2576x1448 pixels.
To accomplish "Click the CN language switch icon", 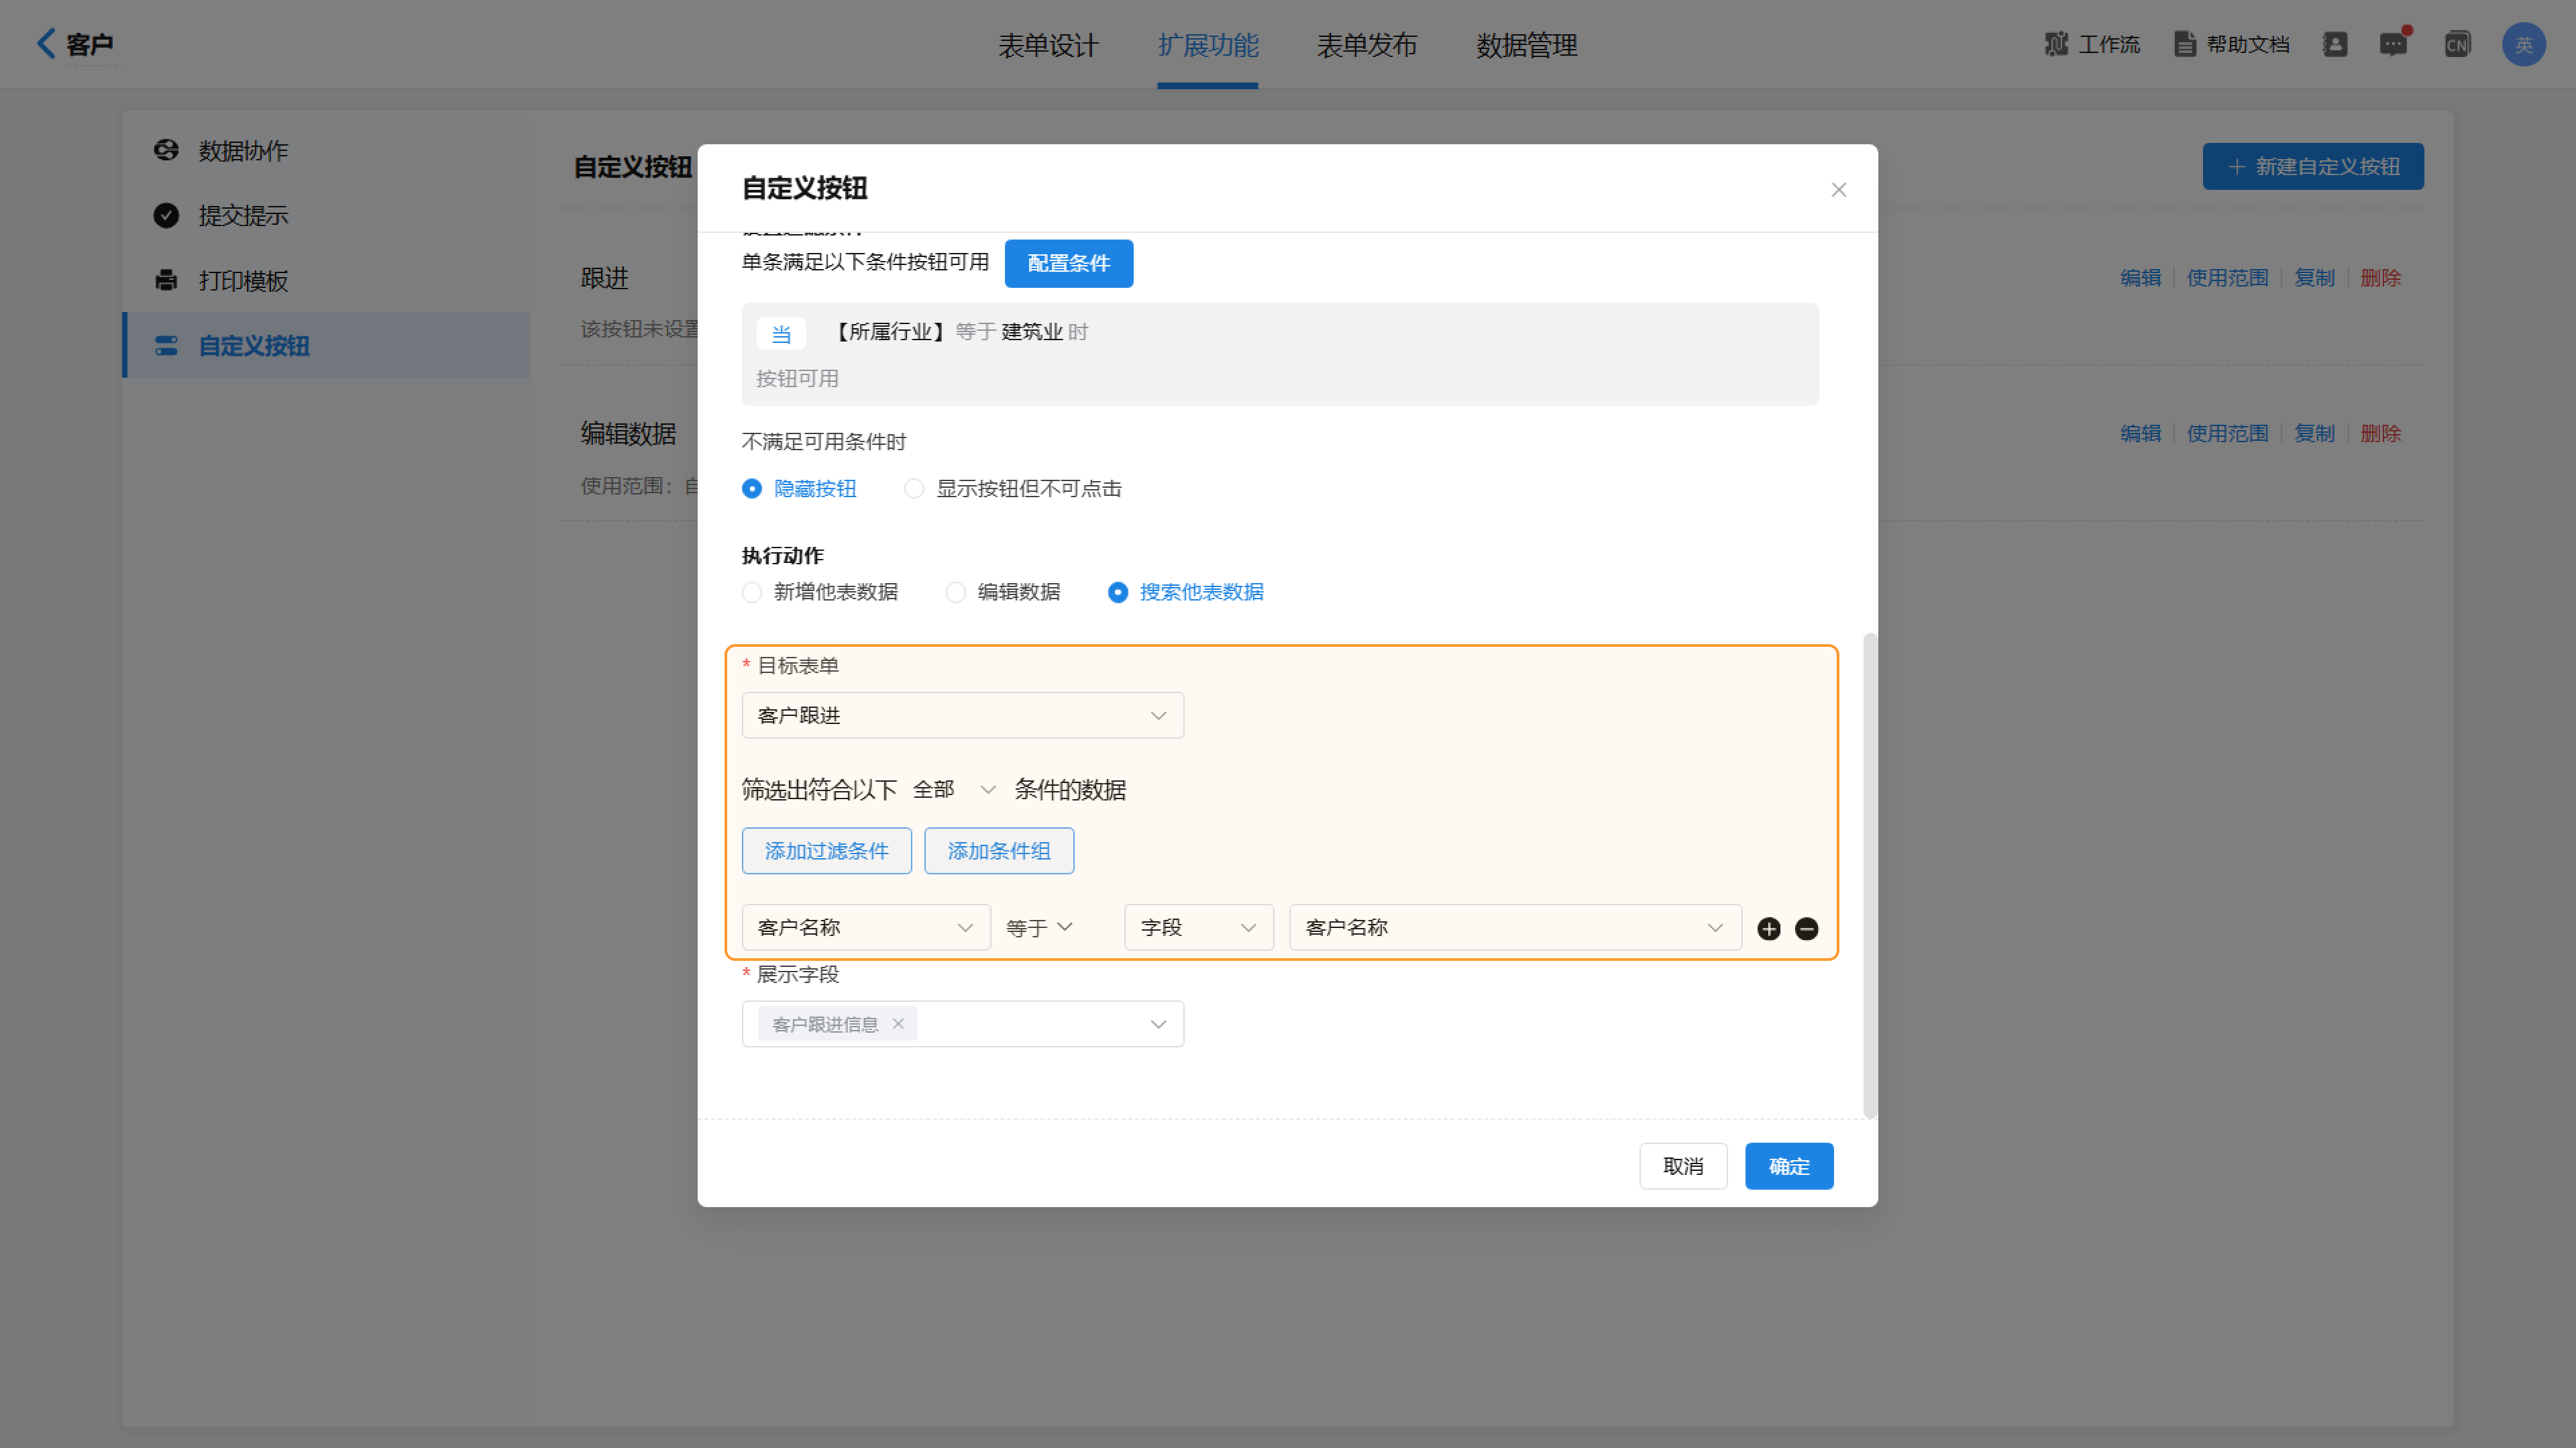I will [2456, 44].
